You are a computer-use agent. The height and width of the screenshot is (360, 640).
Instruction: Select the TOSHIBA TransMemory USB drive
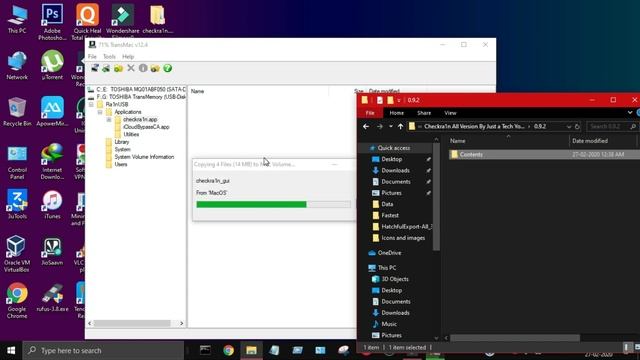(141, 97)
